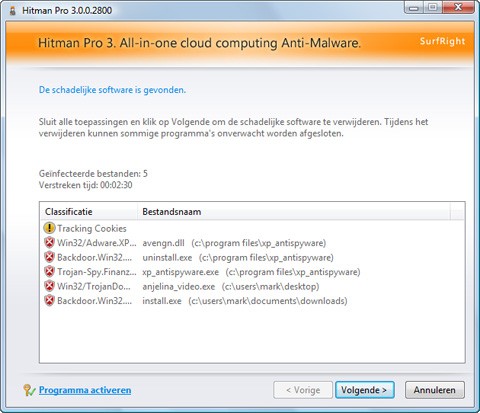Click the red shield icon beside install.exe row
This screenshot has height=413, width=480.
coord(49,301)
